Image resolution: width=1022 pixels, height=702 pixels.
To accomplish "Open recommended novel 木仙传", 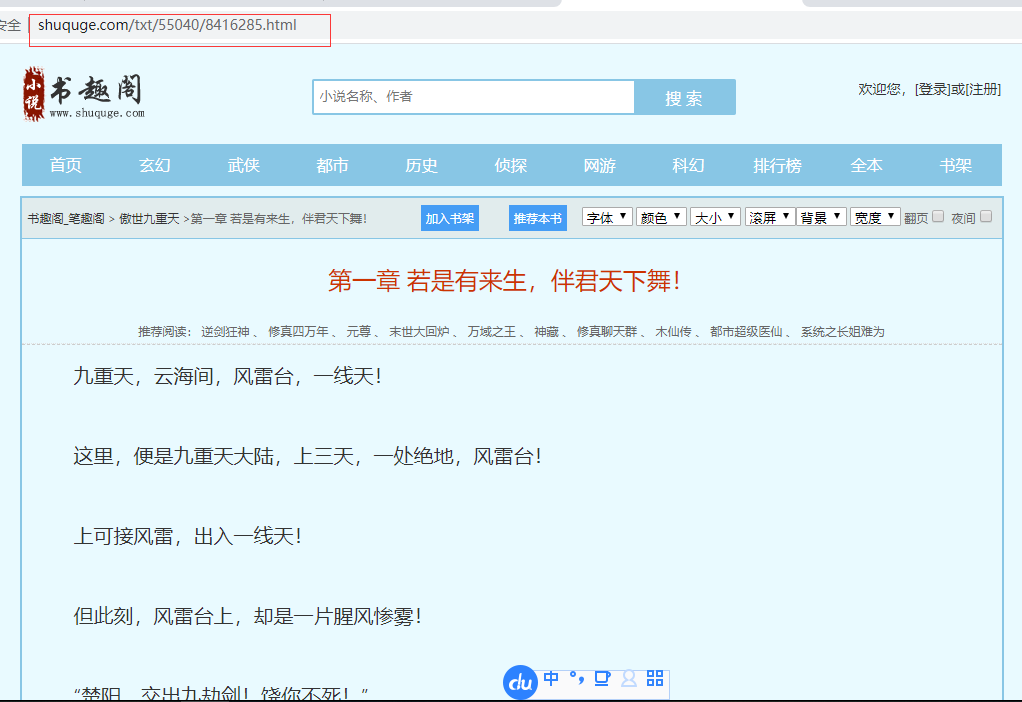I will click(673, 332).
